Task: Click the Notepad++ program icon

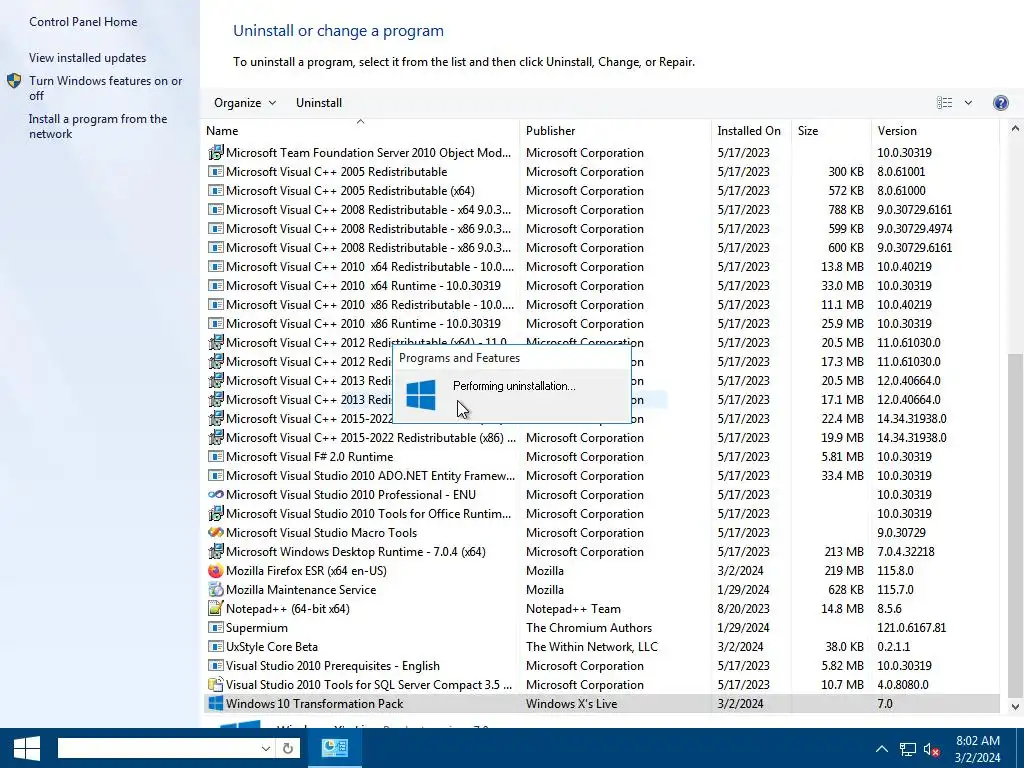Action: pos(216,609)
